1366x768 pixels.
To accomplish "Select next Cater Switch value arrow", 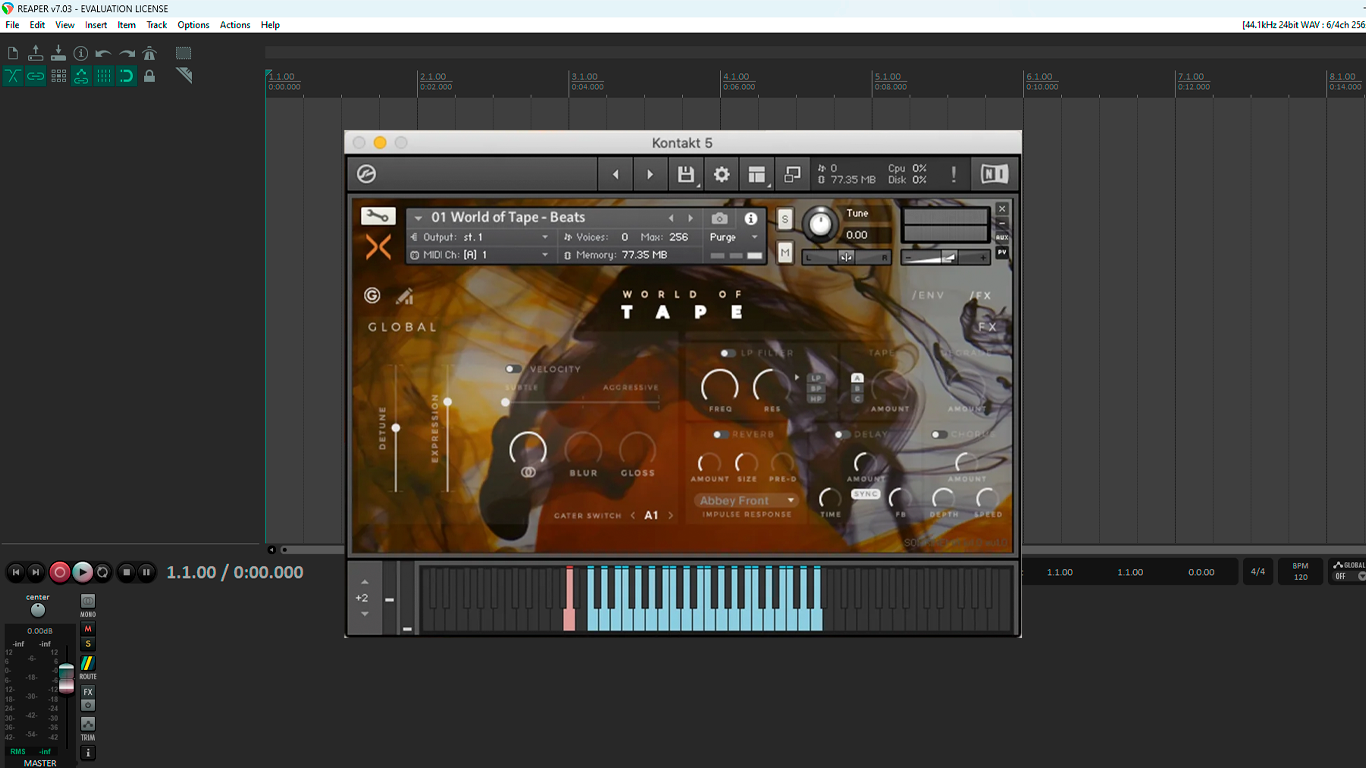I will coord(670,516).
